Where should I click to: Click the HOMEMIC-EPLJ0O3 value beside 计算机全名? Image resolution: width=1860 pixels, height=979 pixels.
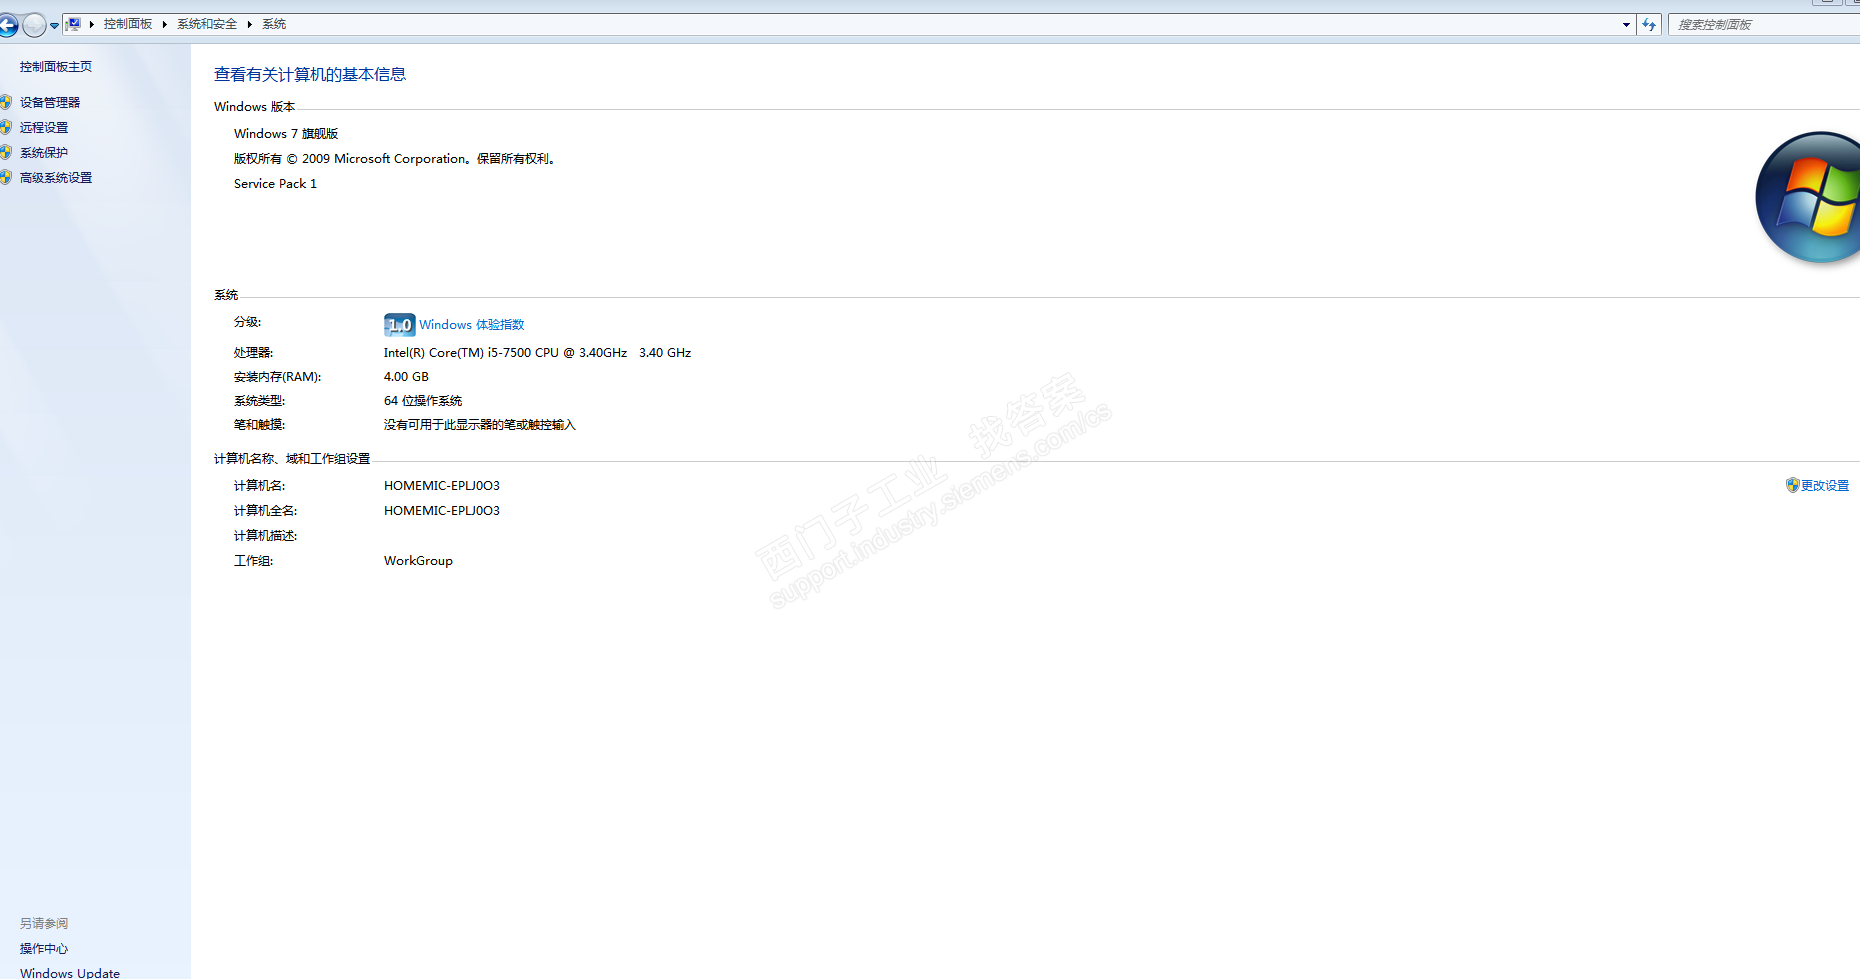point(442,511)
